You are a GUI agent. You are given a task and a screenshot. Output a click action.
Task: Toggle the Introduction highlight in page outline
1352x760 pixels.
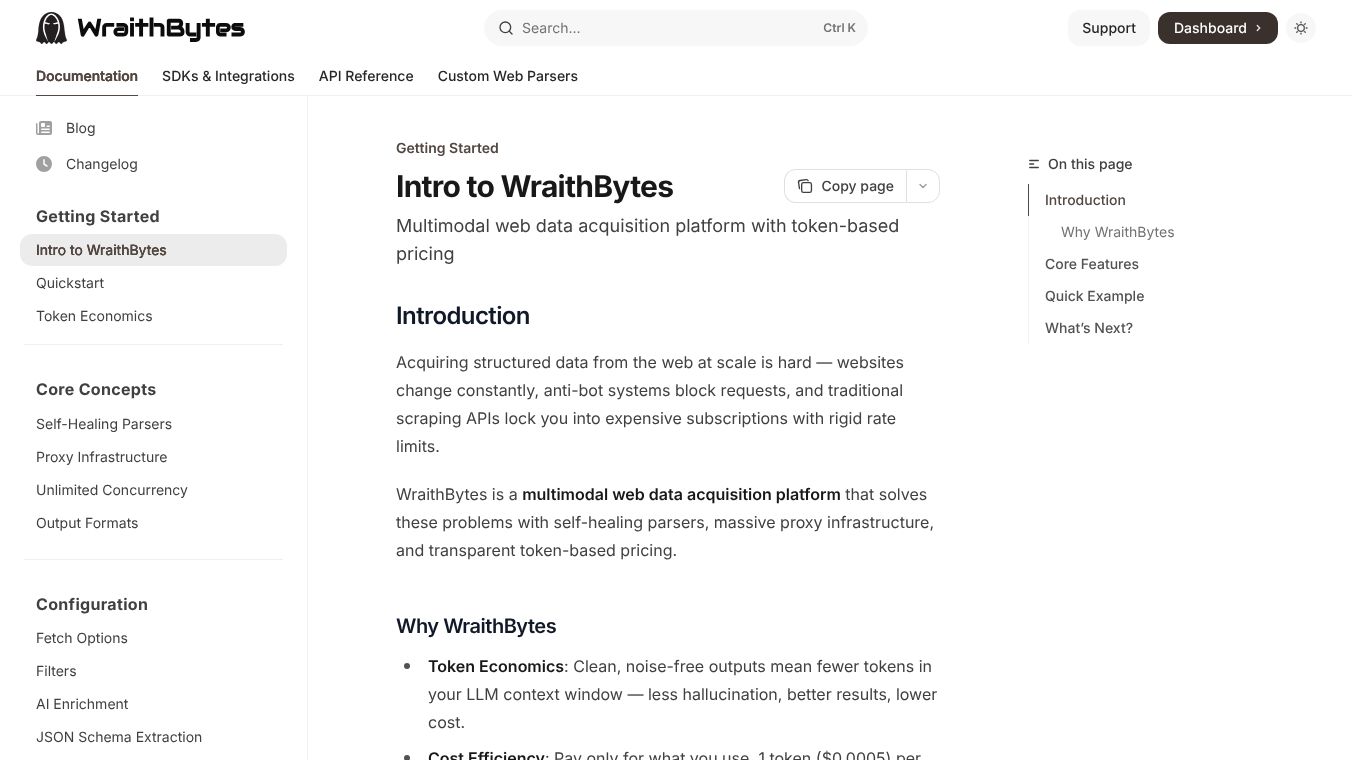(1085, 200)
